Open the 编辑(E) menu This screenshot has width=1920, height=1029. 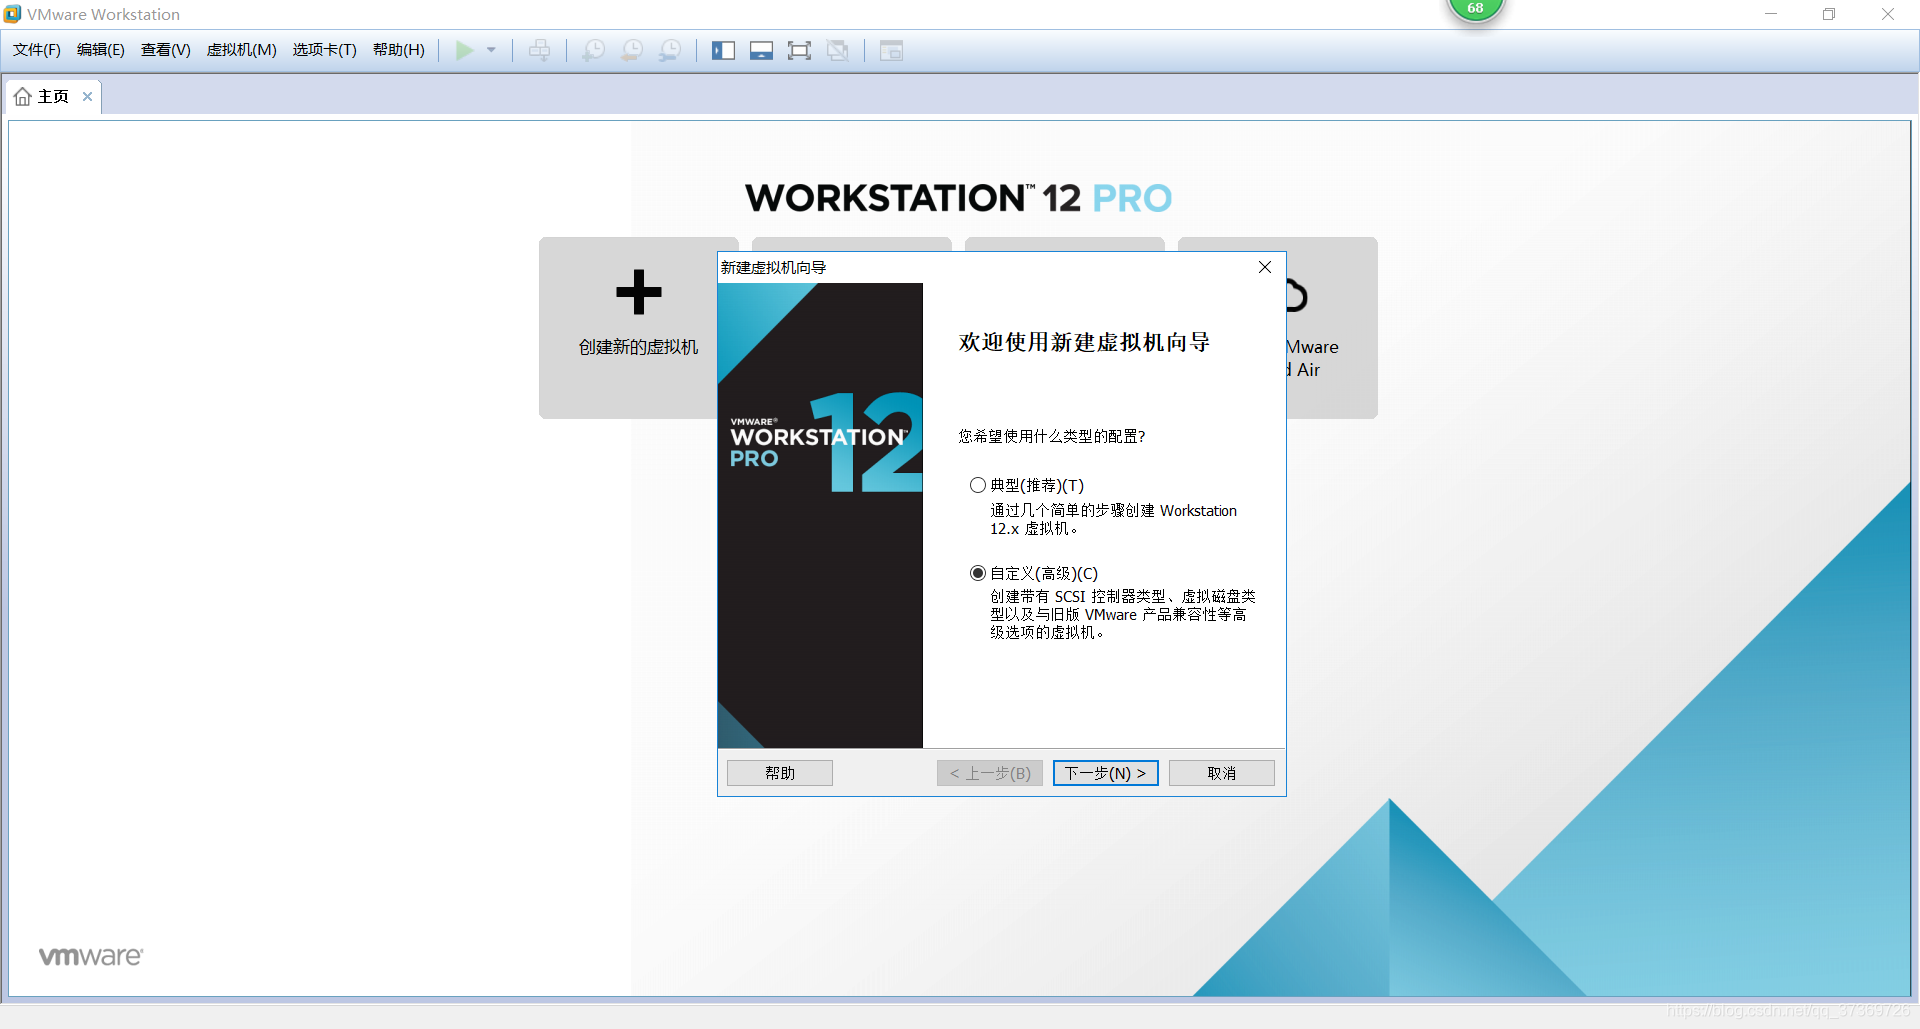(x=101, y=50)
